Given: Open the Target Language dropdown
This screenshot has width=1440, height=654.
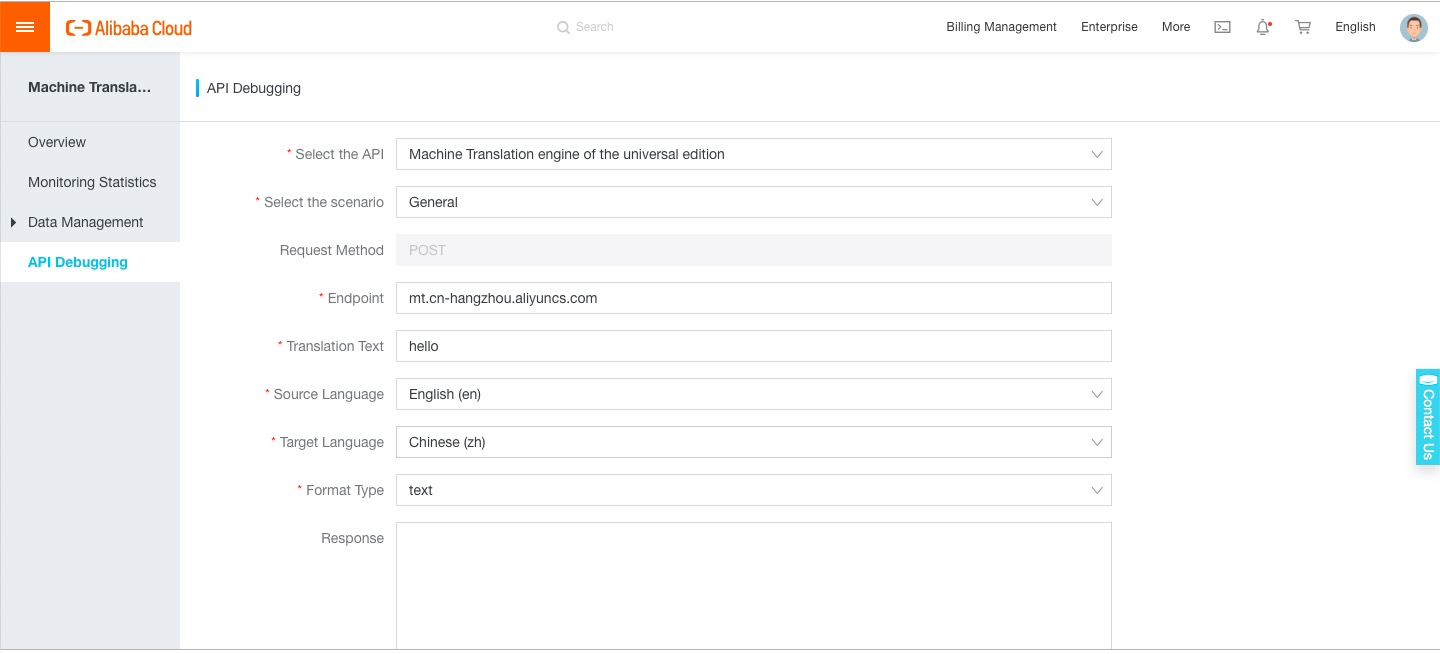Looking at the screenshot, I should (754, 442).
